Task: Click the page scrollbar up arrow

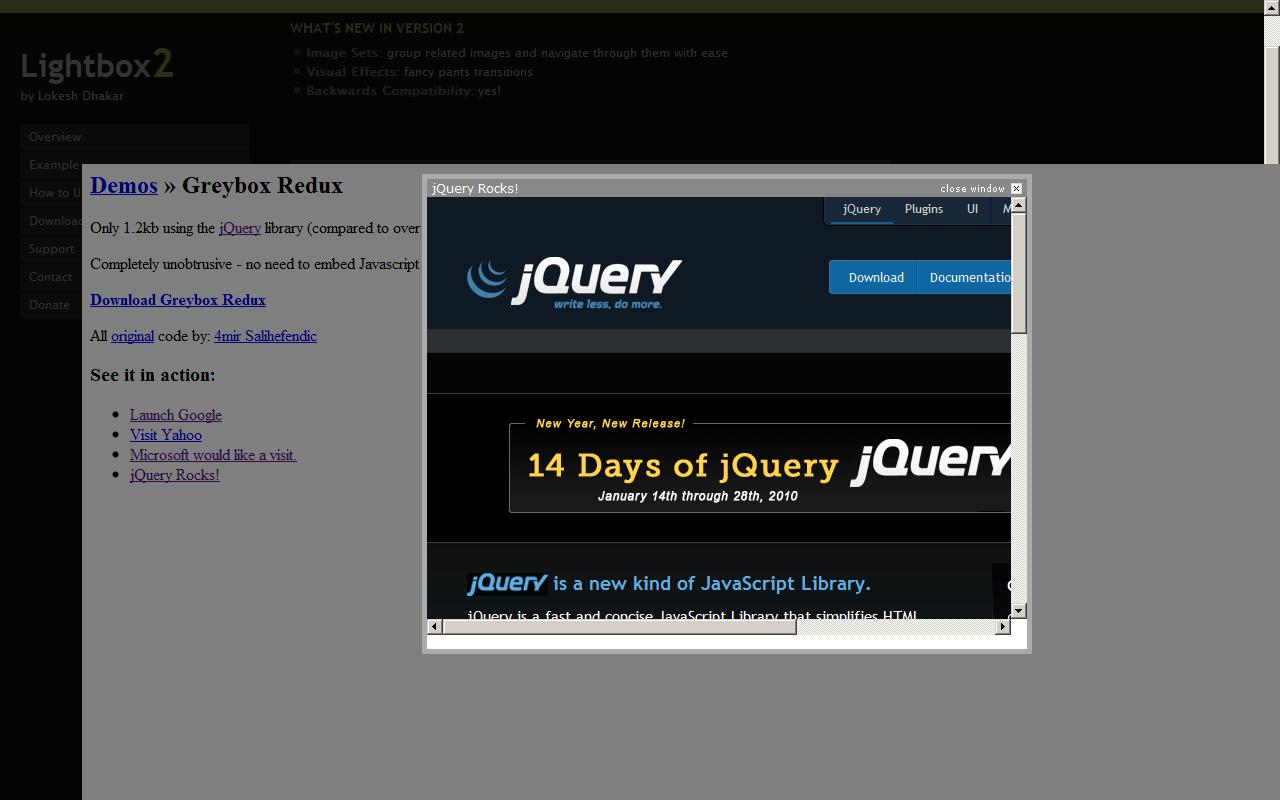Action: click(1272, 7)
